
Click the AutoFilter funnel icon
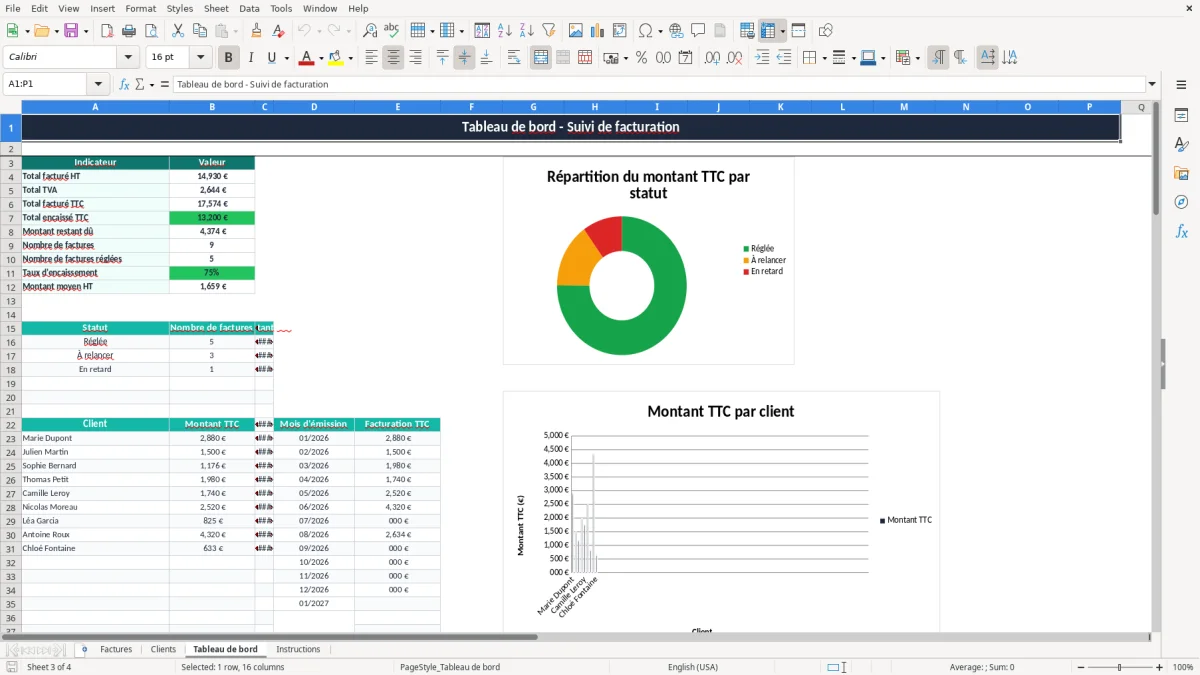click(549, 31)
